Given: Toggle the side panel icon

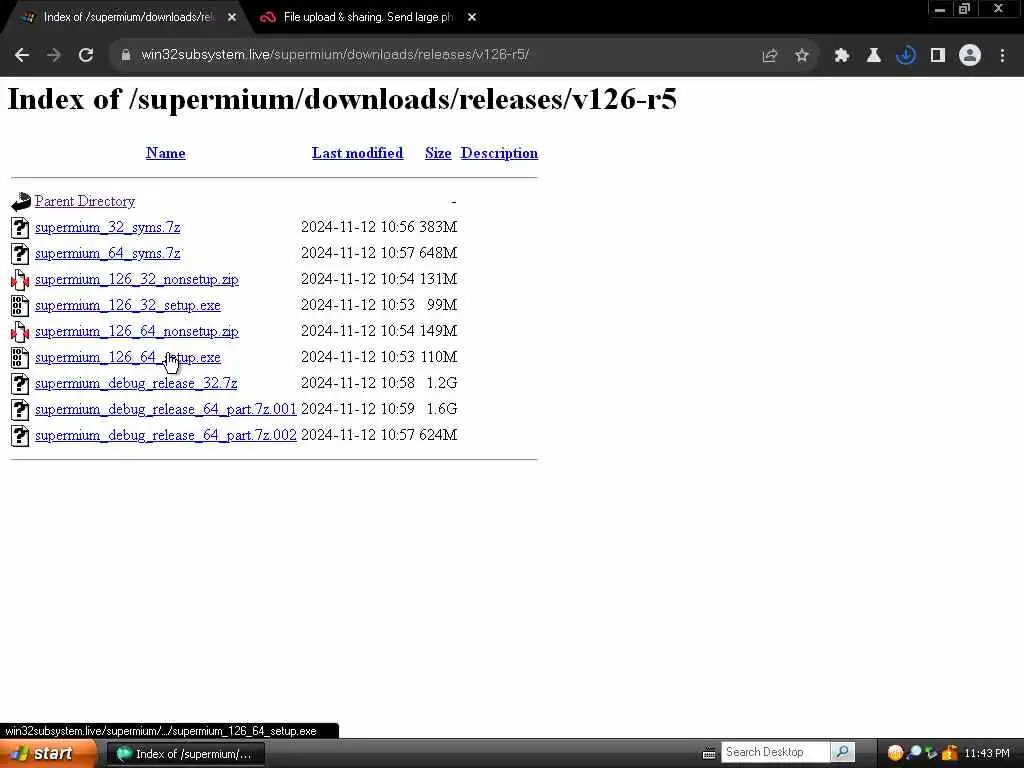Looking at the screenshot, I should point(938,56).
